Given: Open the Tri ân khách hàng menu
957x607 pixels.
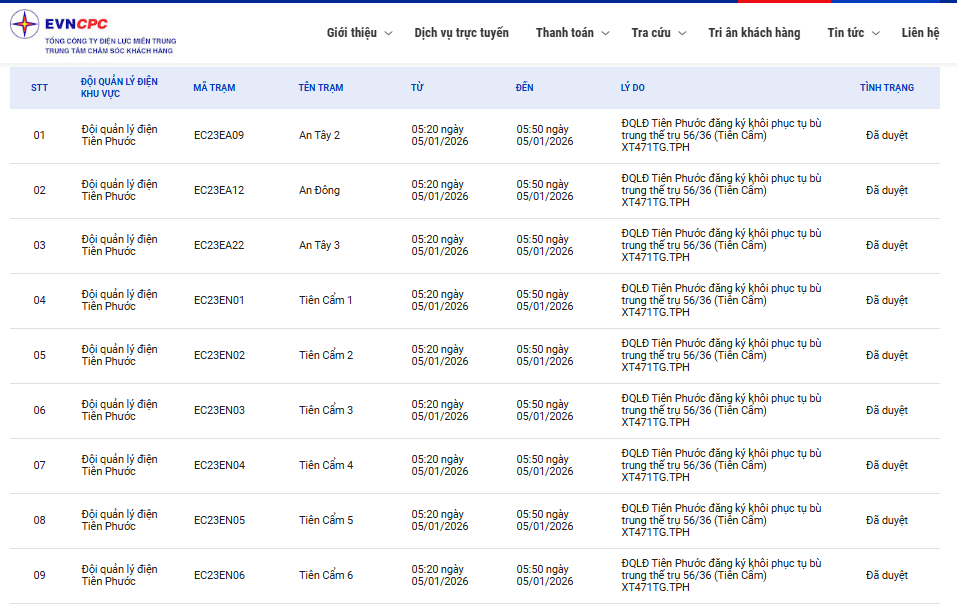Looking at the screenshot, I should click(x=754, y=33).
